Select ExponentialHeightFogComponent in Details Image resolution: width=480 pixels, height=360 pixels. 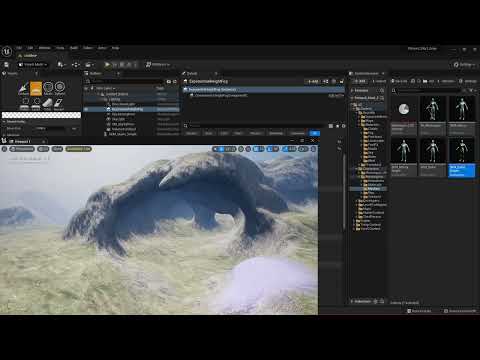221,95
